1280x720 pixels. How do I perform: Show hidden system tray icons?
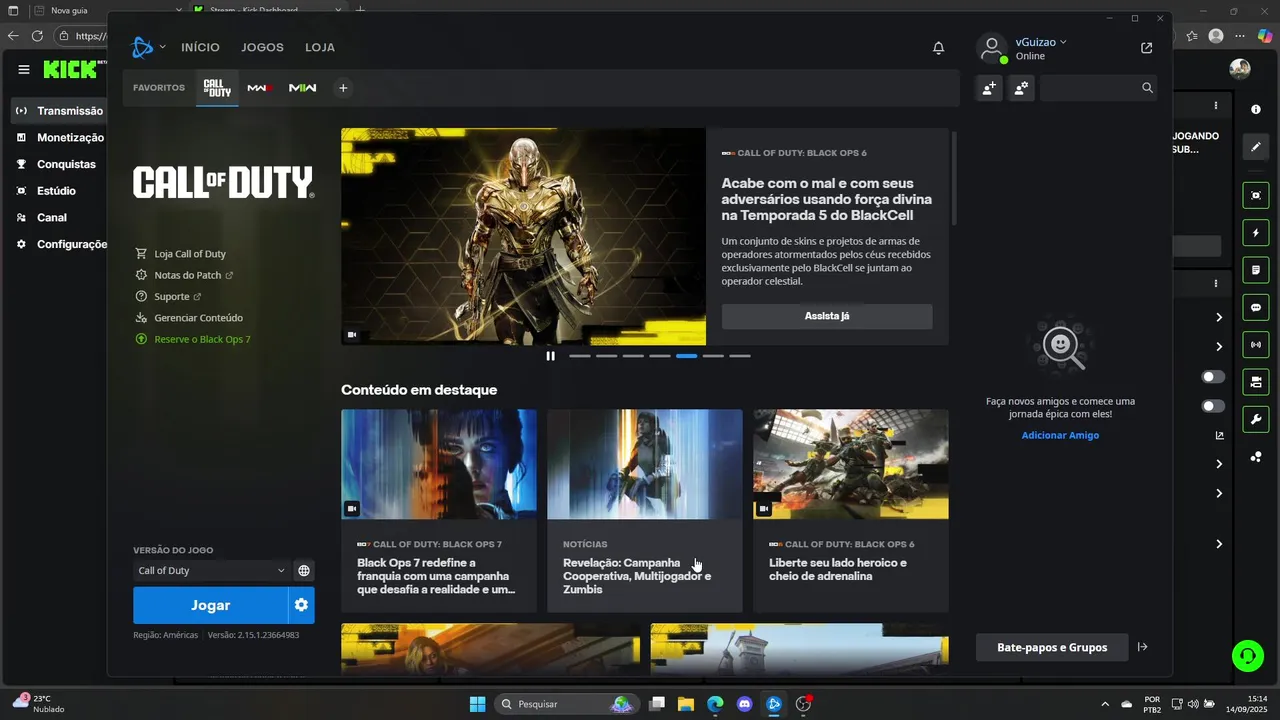[x=1105, y=704]
